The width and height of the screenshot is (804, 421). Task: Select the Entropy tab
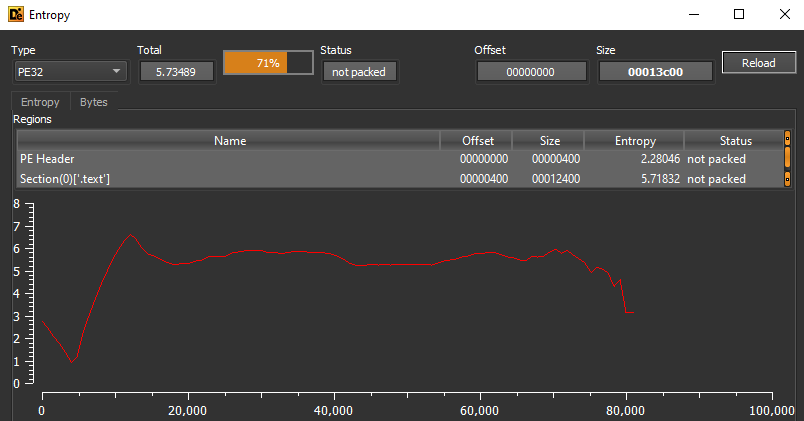pyautogui.click(x=40, y=102)
